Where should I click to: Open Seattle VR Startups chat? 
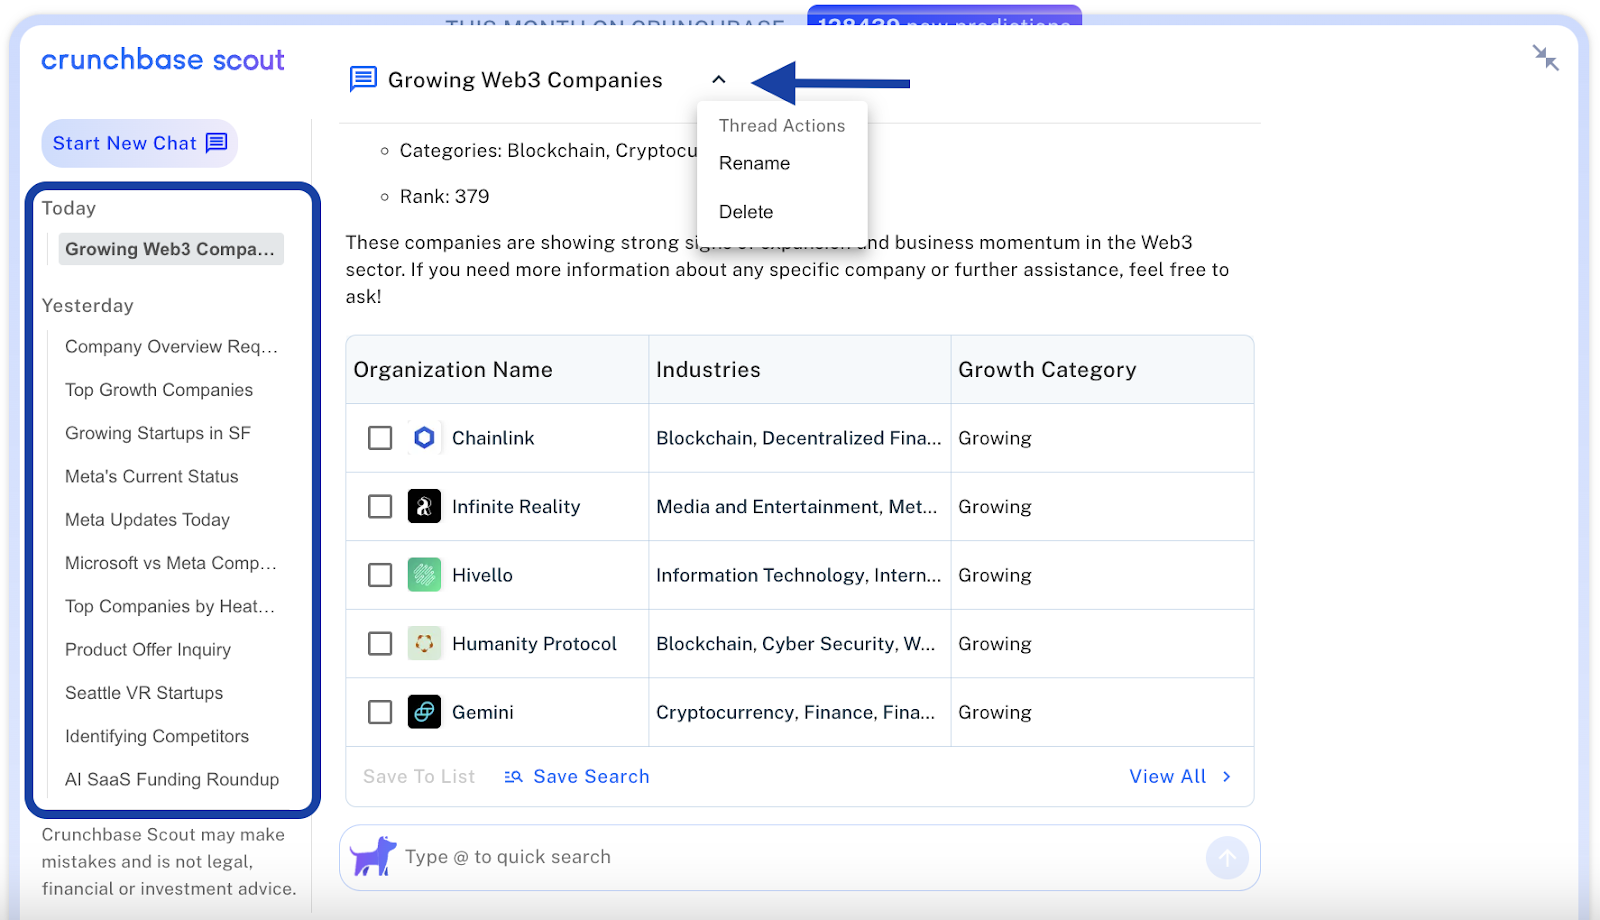(x=144, y=693)
